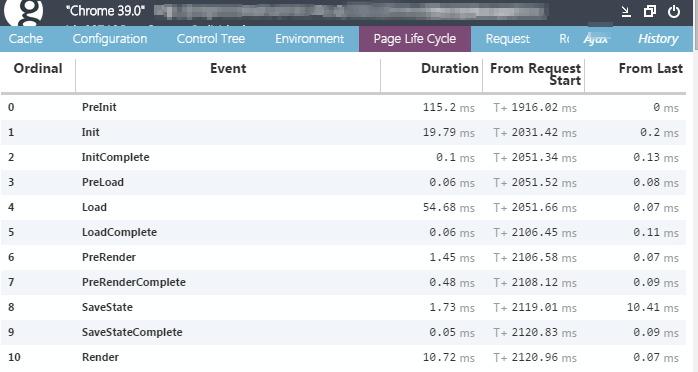Click the 10.41 ms From Last value
The width and height of the screenshot is (698, 372).
[653, 307]
